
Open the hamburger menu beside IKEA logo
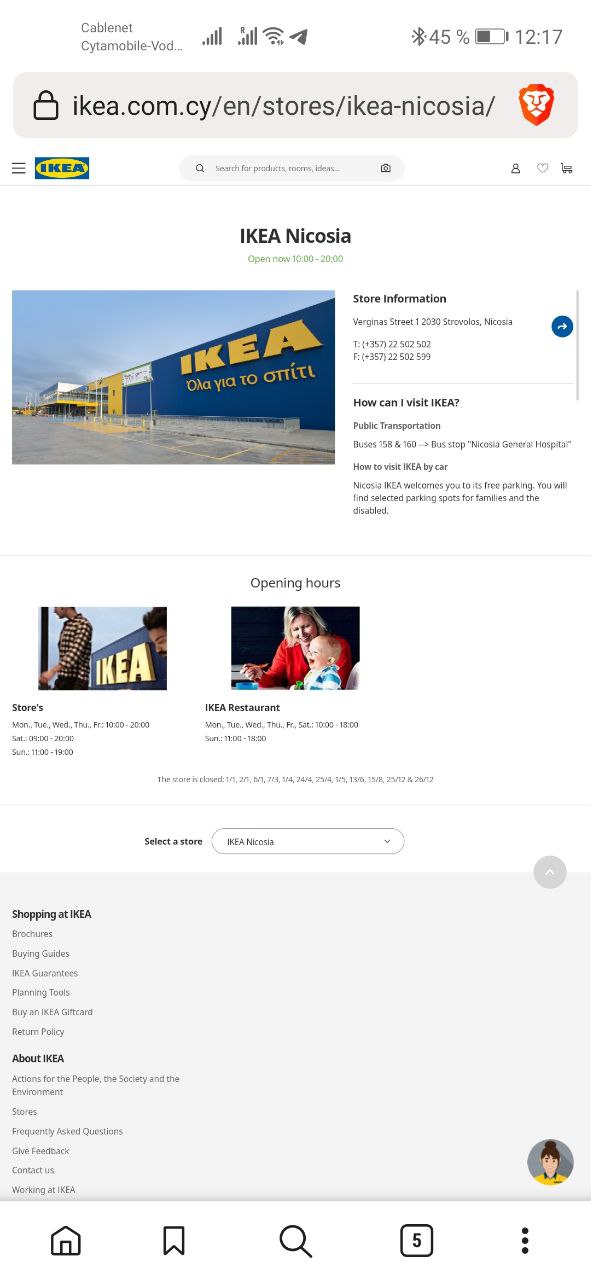coord(18,168)
